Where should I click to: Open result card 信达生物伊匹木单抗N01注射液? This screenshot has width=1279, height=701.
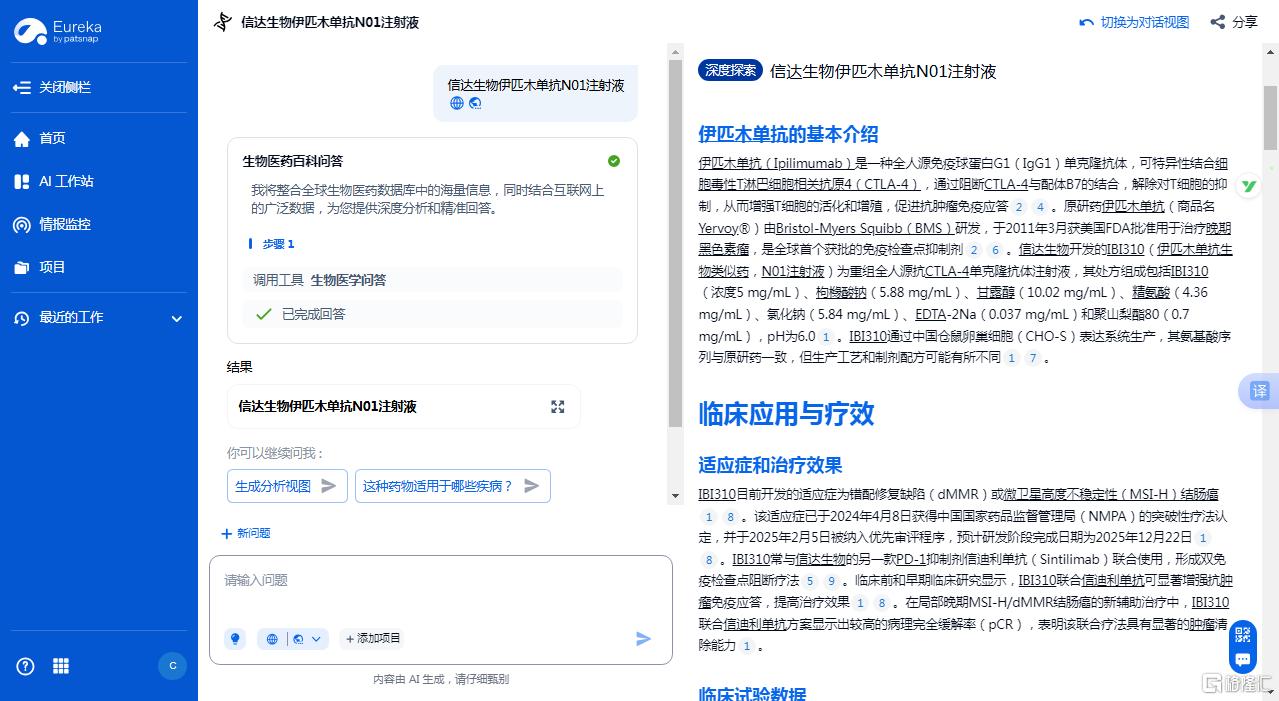[x=404, y=407]
